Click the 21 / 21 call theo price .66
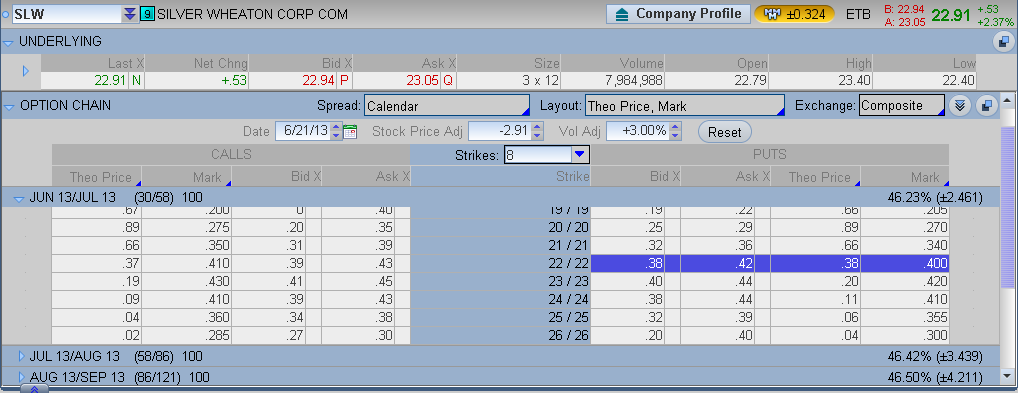 click(x=97, y=245)
